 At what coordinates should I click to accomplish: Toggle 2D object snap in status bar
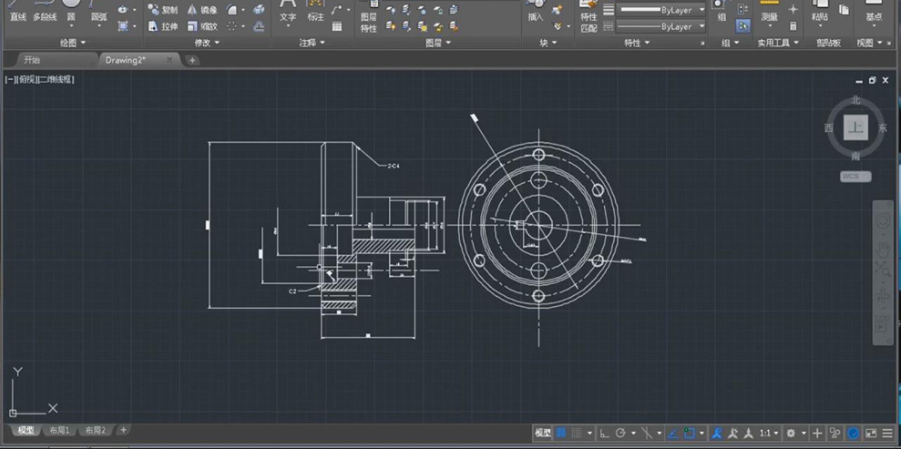pos(690,433)
